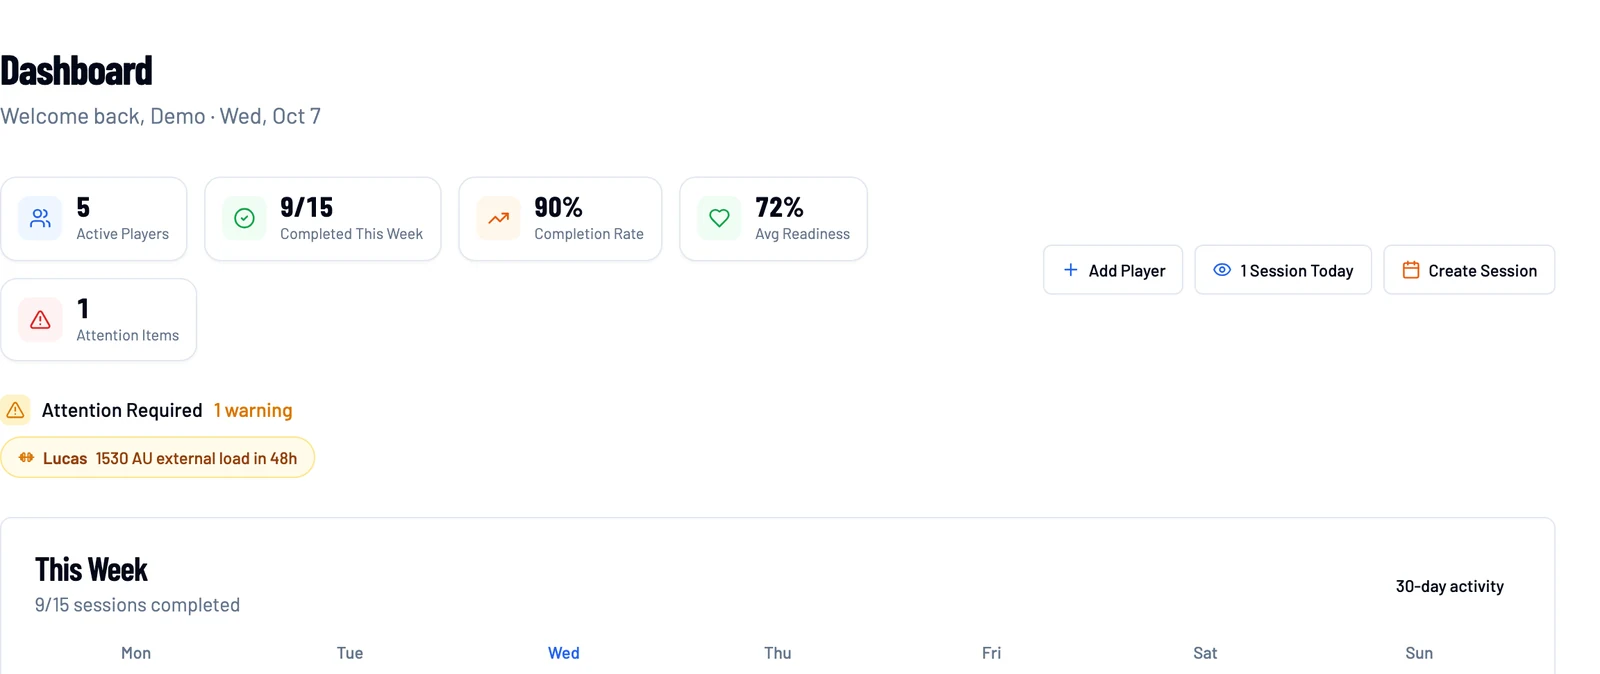1600x674 pixels.
Task: Select the Fri day column header
Action: (991, 653)
